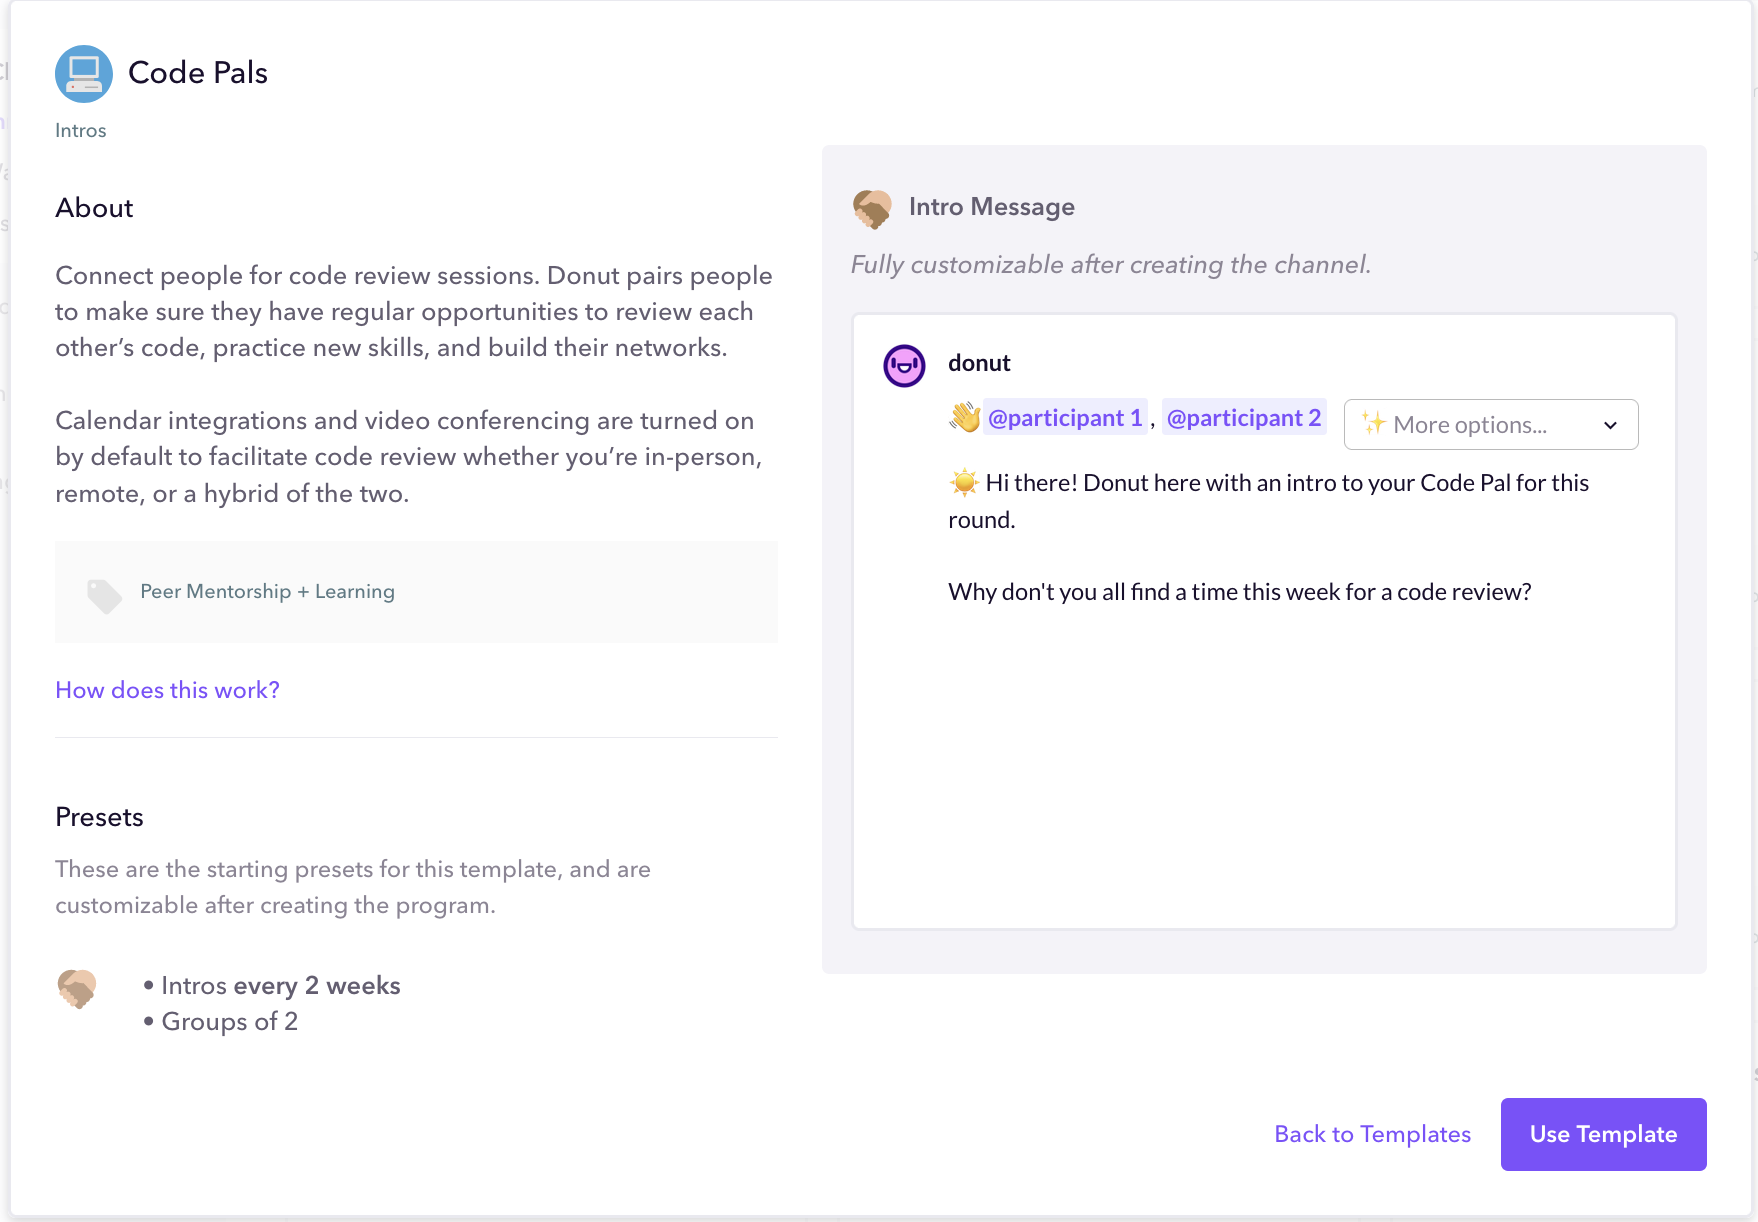Click the Code Pals computer icon

(x=84, y=74)
